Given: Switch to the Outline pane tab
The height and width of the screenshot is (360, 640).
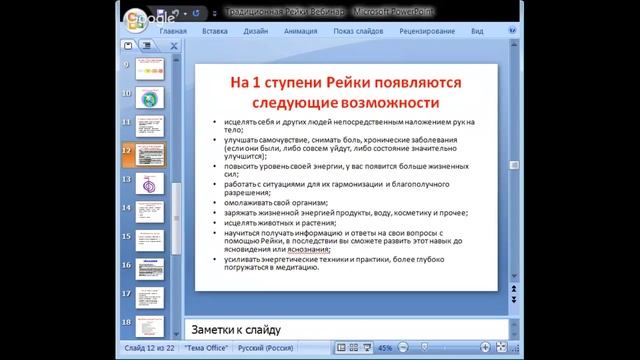Looking at the screenshot, I should pyautogui.click(x=147, y=45).
